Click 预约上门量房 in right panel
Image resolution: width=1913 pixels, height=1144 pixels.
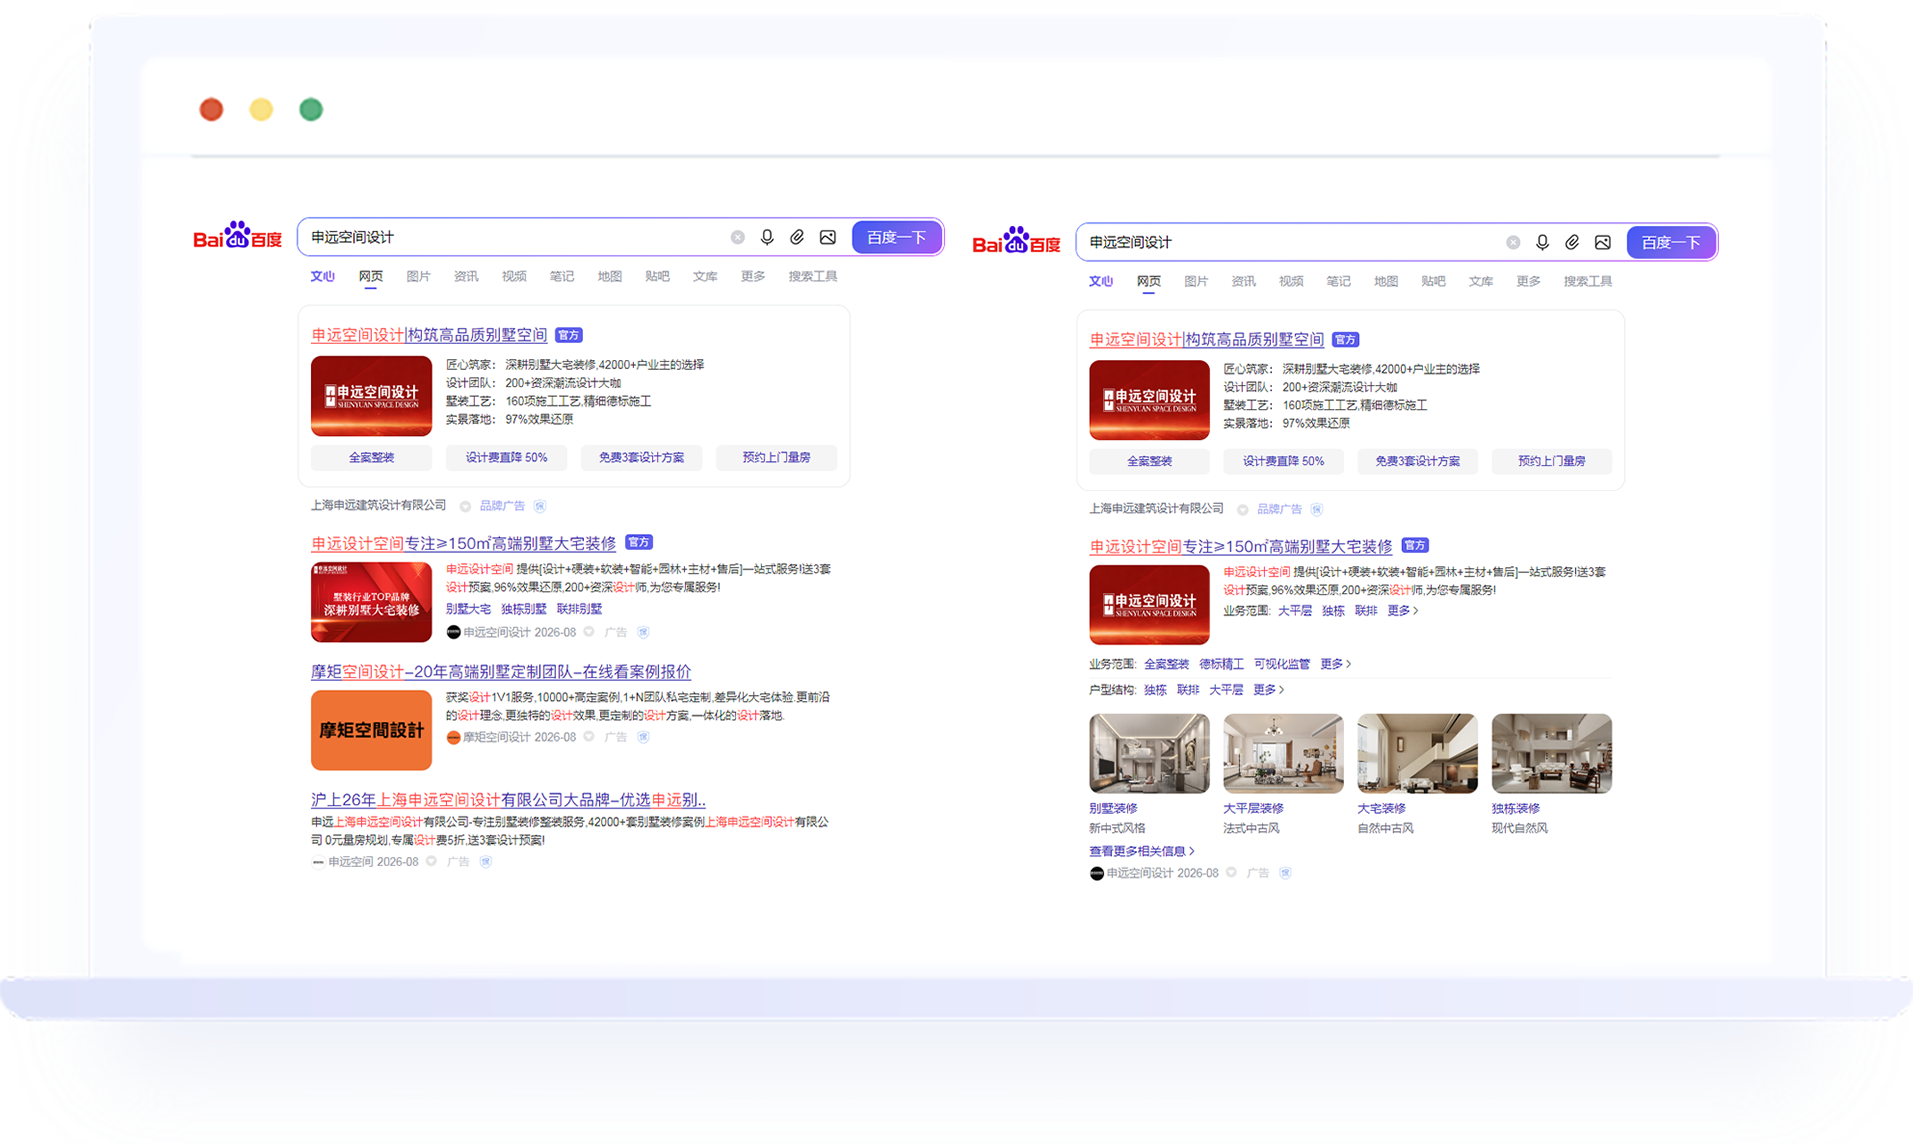pos(1551,461)
